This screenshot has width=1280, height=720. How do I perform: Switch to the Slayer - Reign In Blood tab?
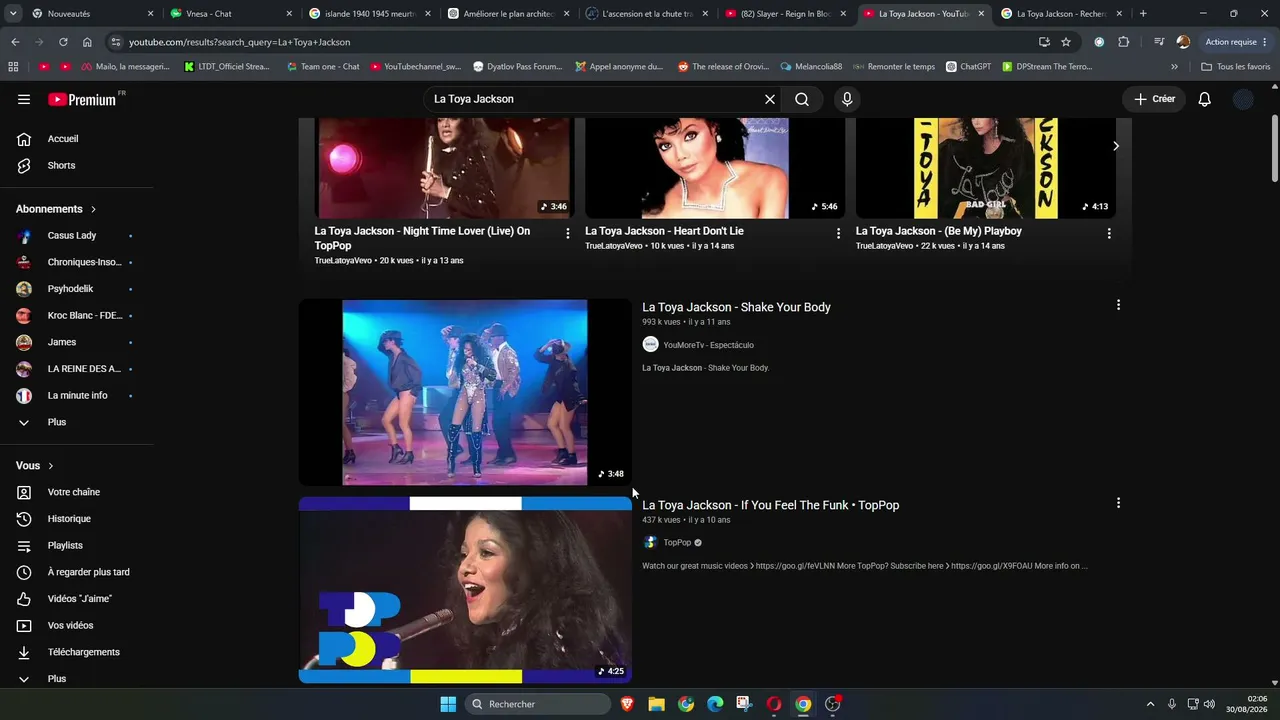click(x=785, y=14)
